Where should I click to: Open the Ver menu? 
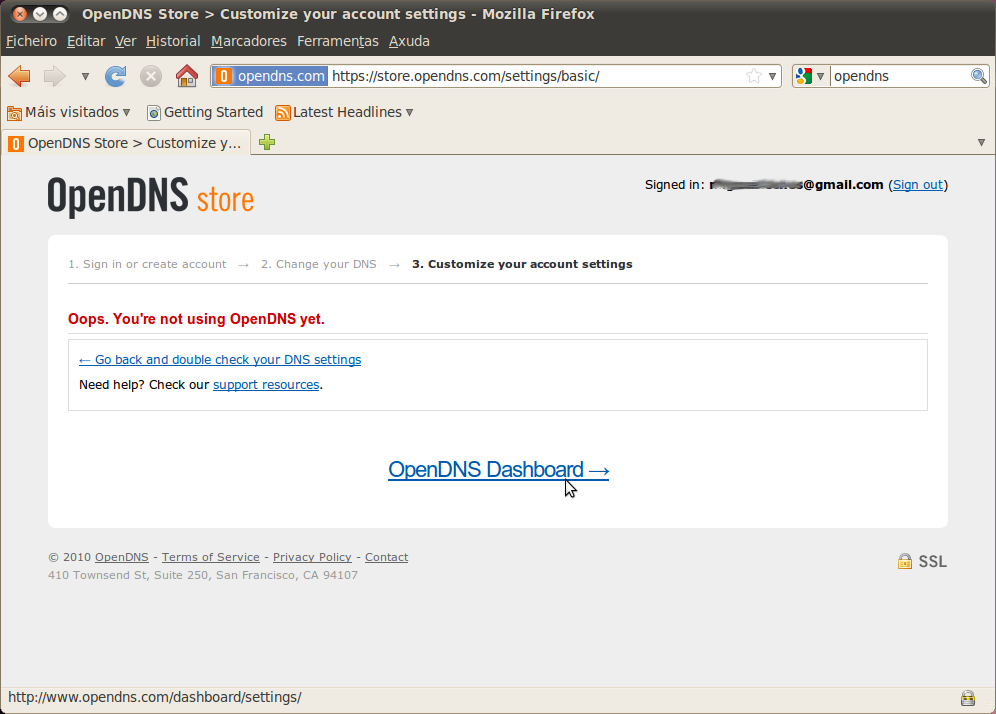125,41
